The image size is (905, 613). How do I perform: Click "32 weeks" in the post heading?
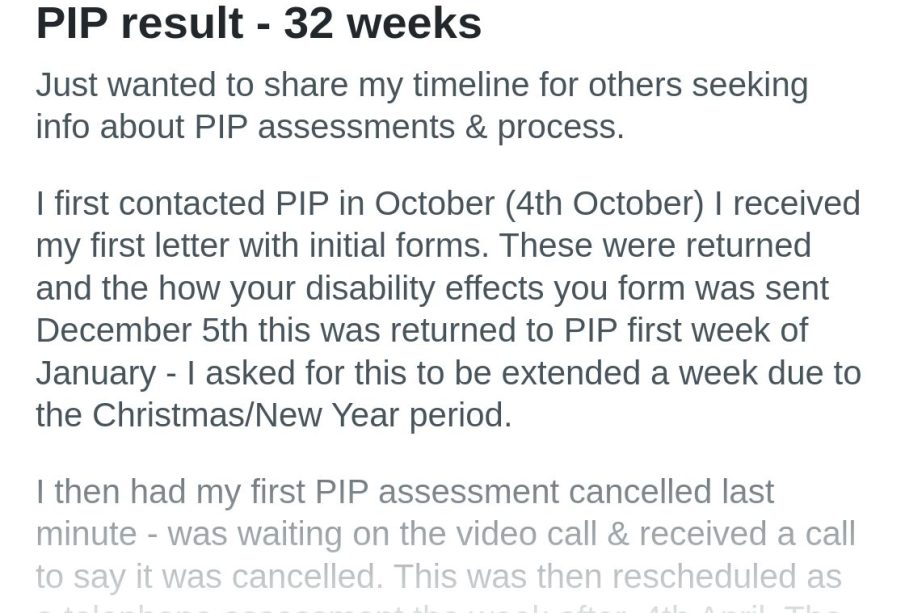382,23
